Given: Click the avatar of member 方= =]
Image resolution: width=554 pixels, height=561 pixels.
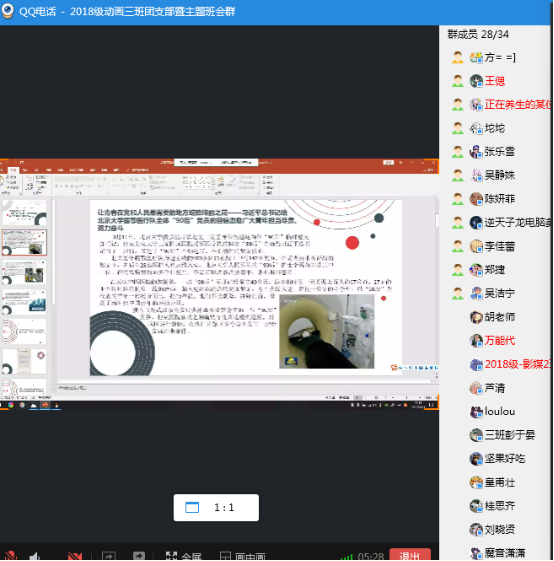Looking at the screenshot, I should pos(476,57).
